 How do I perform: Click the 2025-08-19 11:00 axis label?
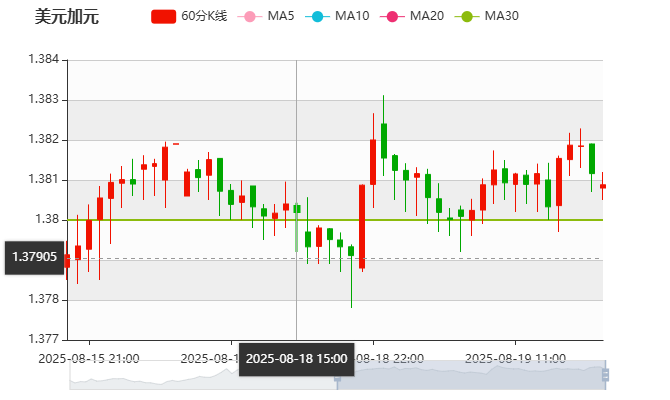click(515, 359)
